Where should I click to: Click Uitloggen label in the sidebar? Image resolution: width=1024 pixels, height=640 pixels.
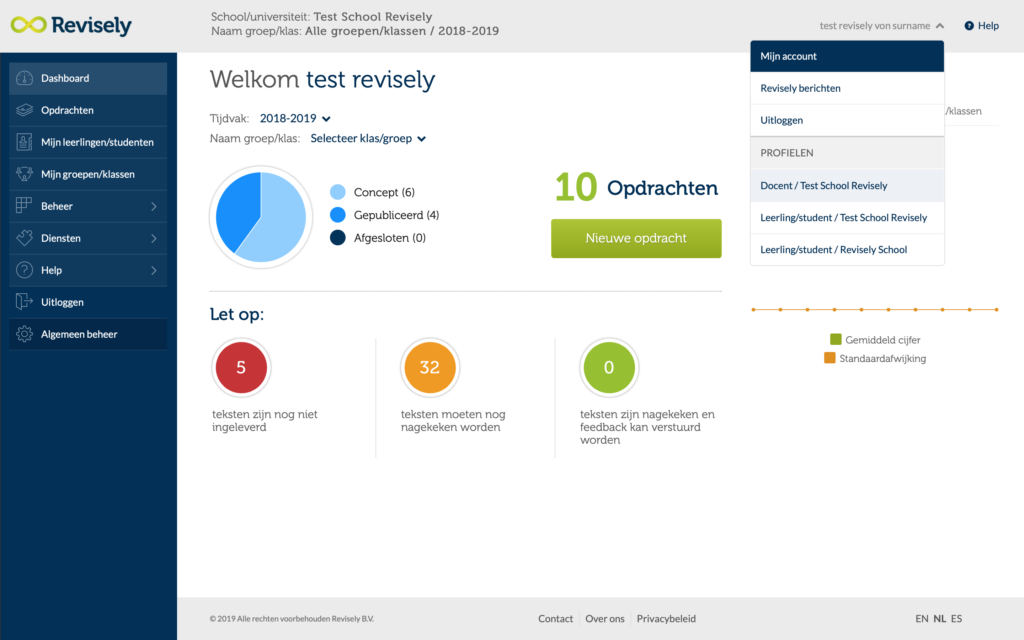(x=62, y=302)
